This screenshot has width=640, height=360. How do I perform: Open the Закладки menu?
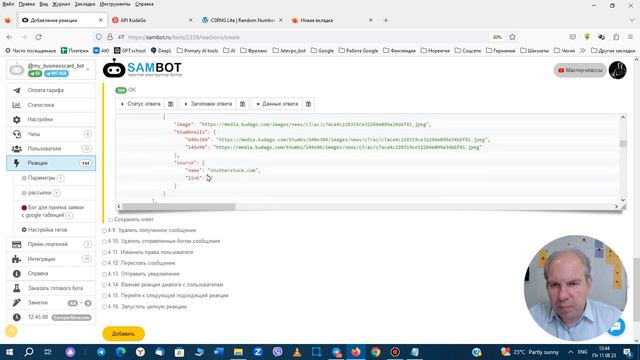click(x=85, y=4)
